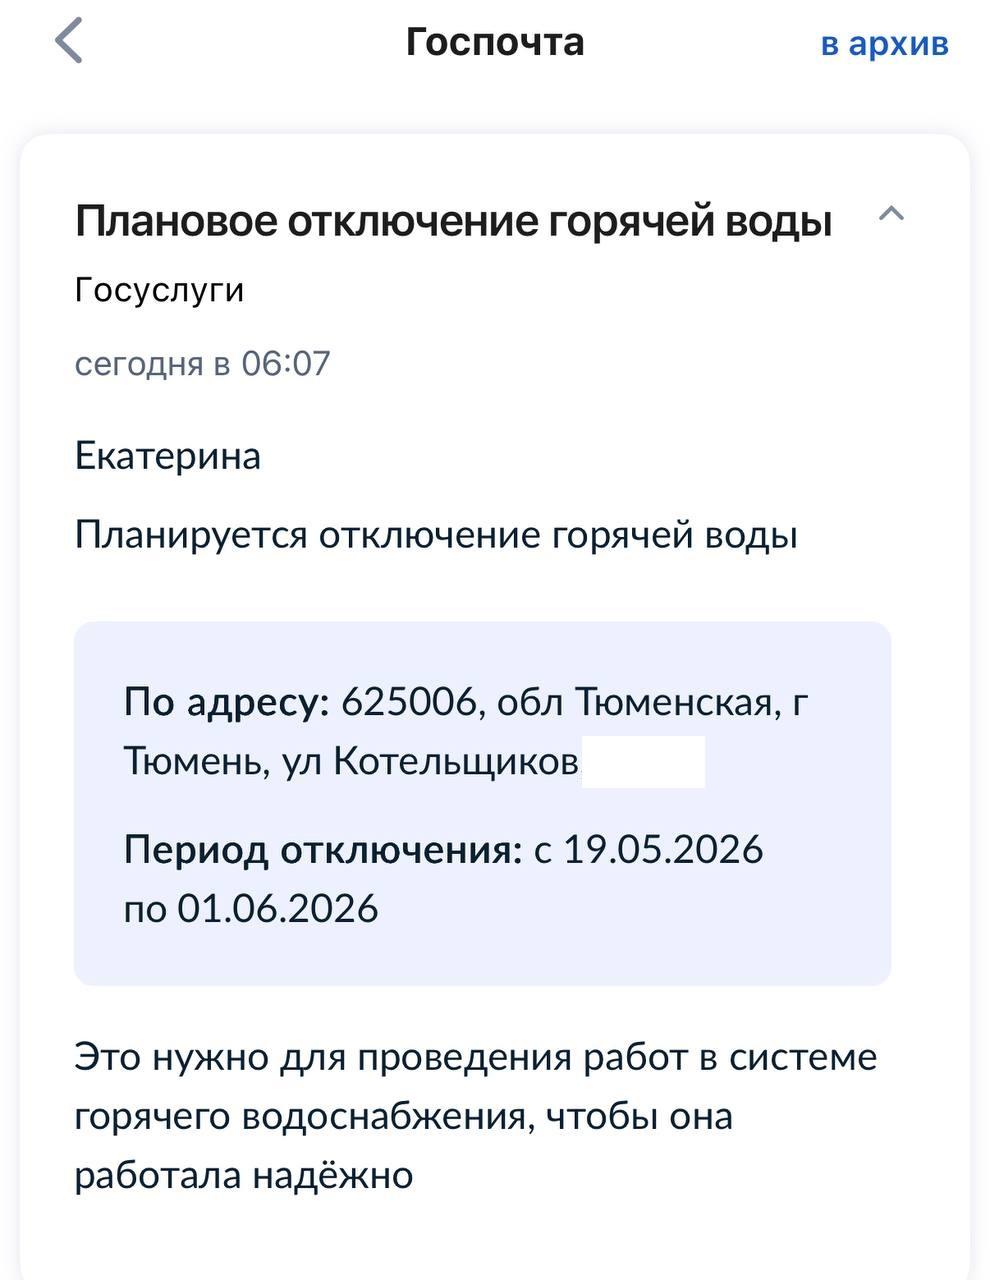Click the words «горячего водоснабжения» in the explanation

coord(300,1116)
